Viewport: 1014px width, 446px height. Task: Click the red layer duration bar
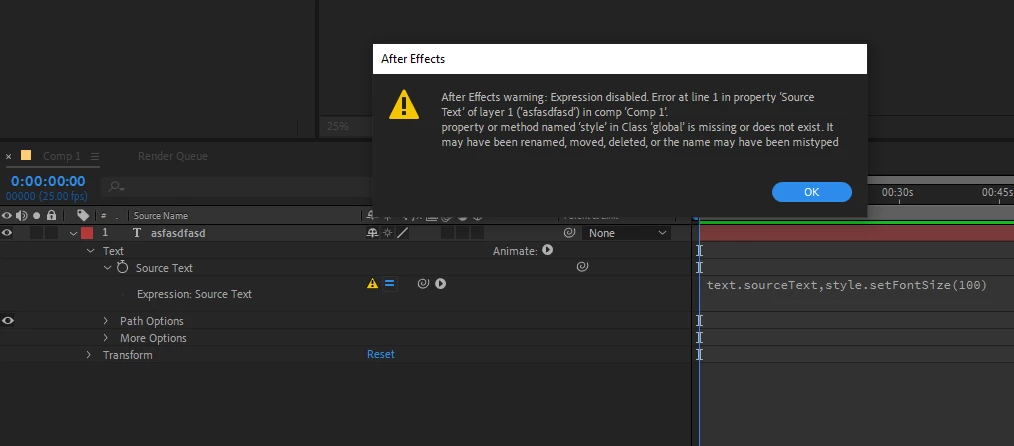(x=856, y=233)
